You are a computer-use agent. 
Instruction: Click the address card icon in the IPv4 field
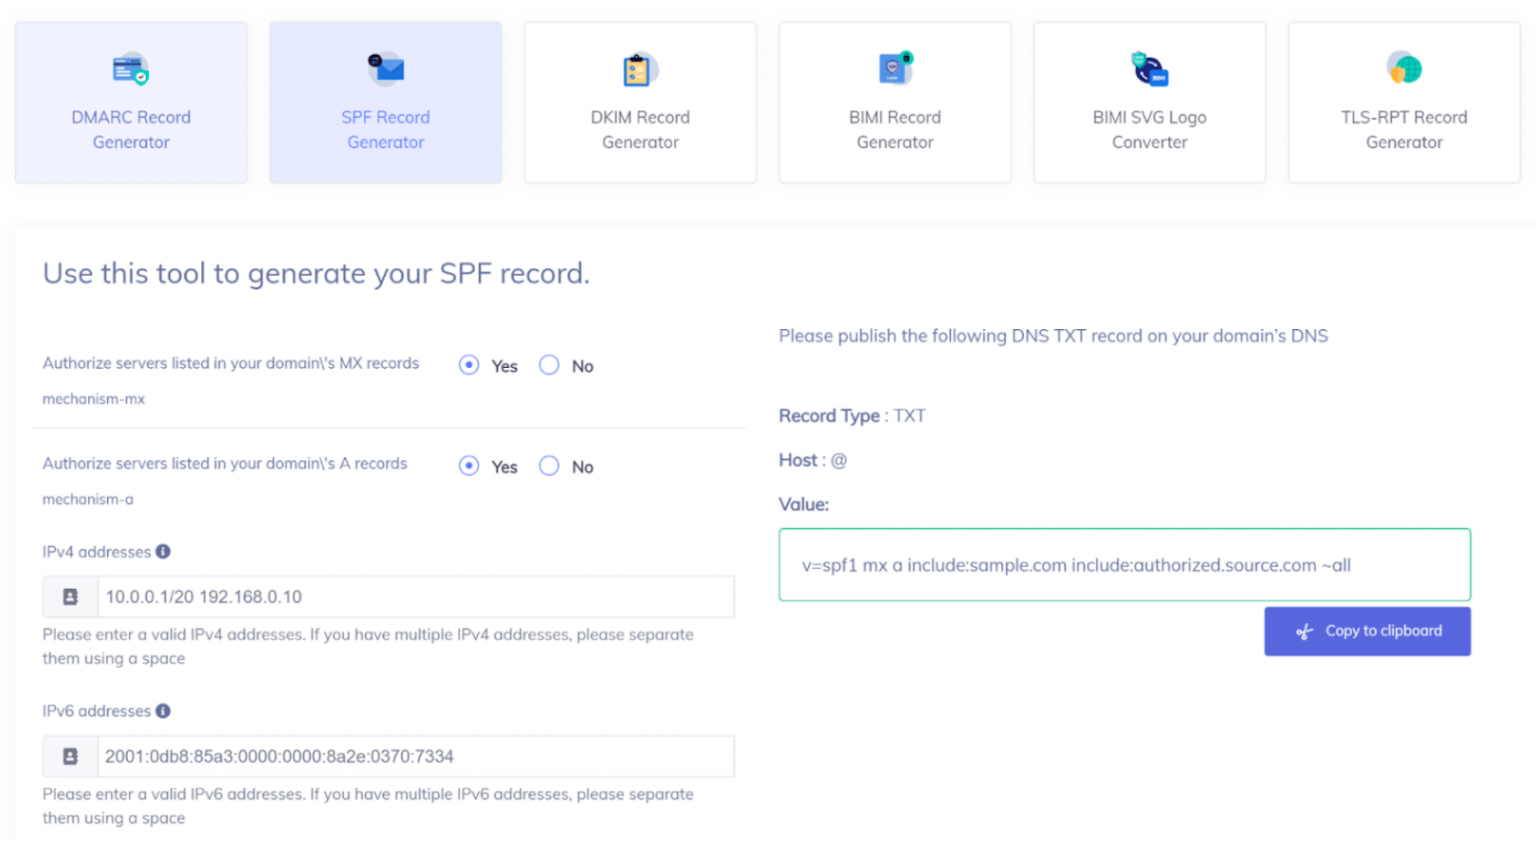tap(68, 597)
